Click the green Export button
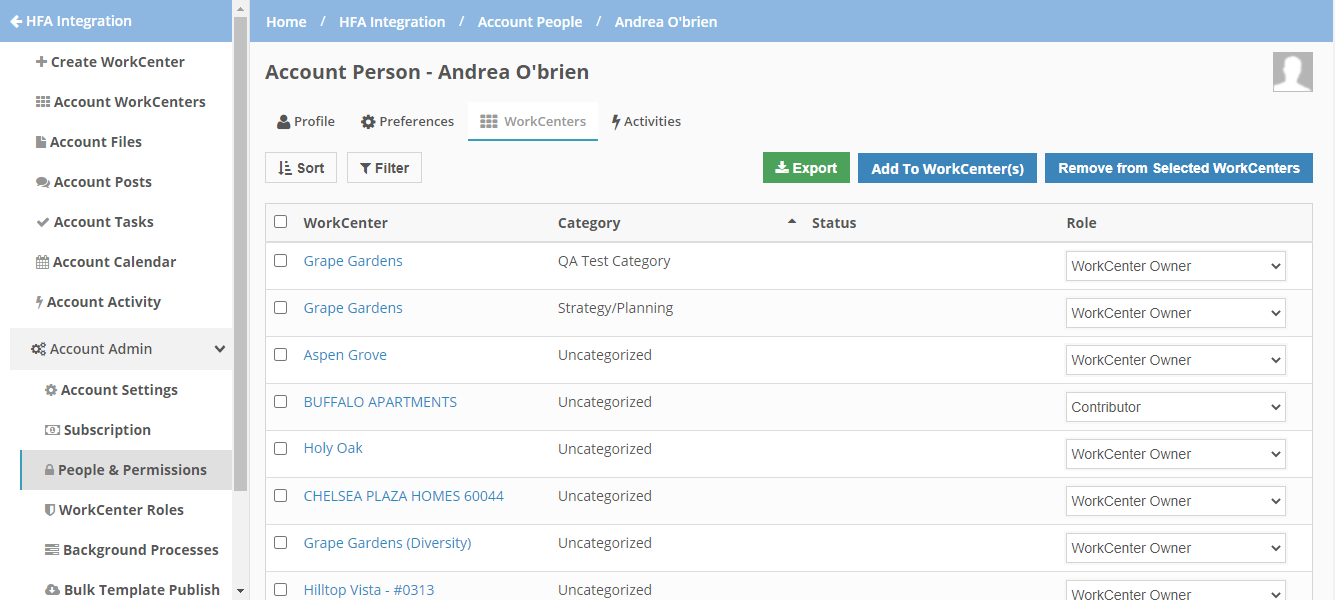The image size is (1335, 600). pos(806,168)
